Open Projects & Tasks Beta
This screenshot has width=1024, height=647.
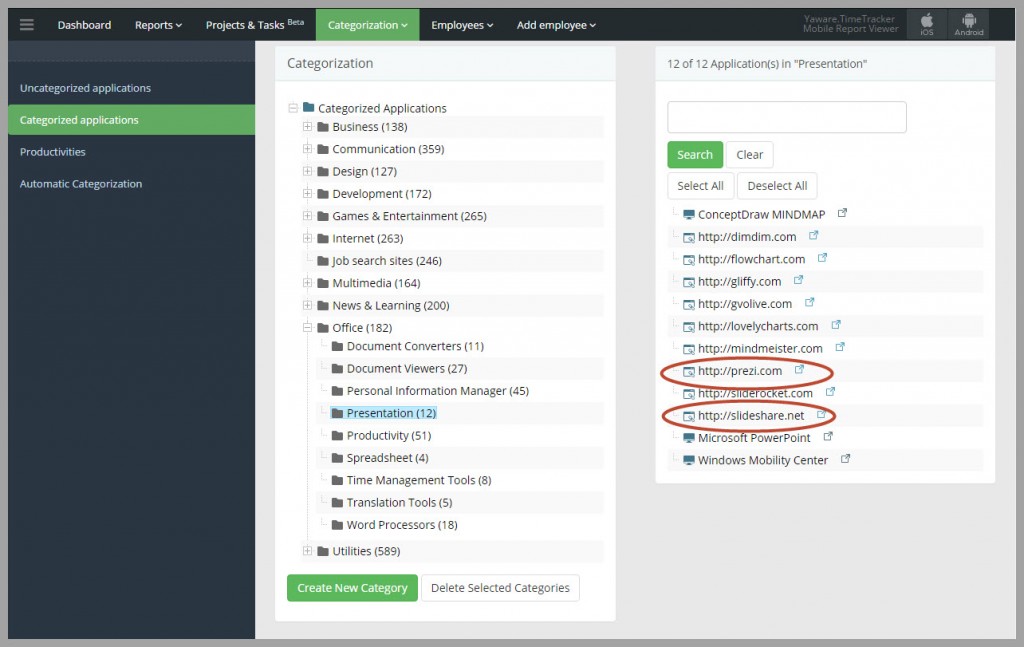[255, 25]
